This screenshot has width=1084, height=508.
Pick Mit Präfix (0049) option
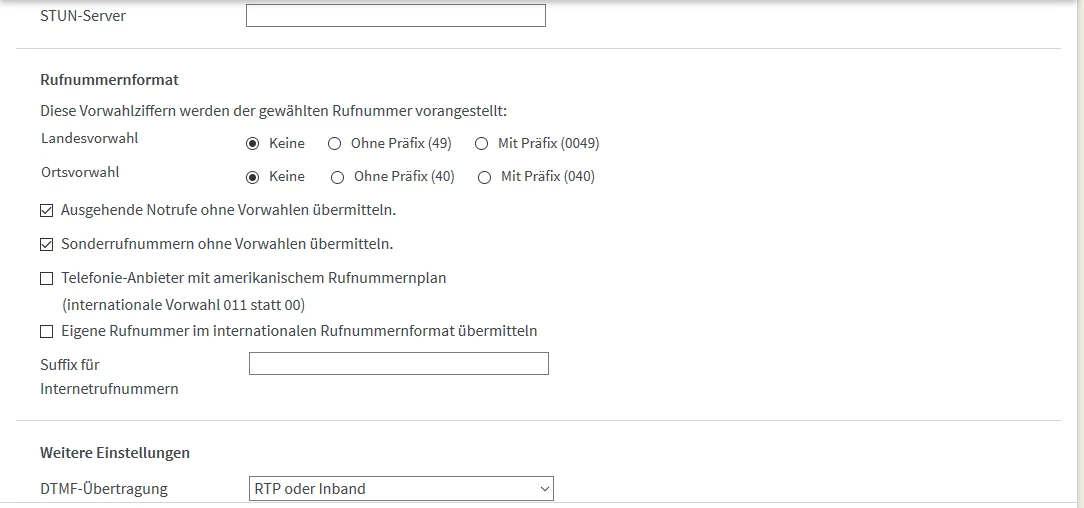coord(482,143)
